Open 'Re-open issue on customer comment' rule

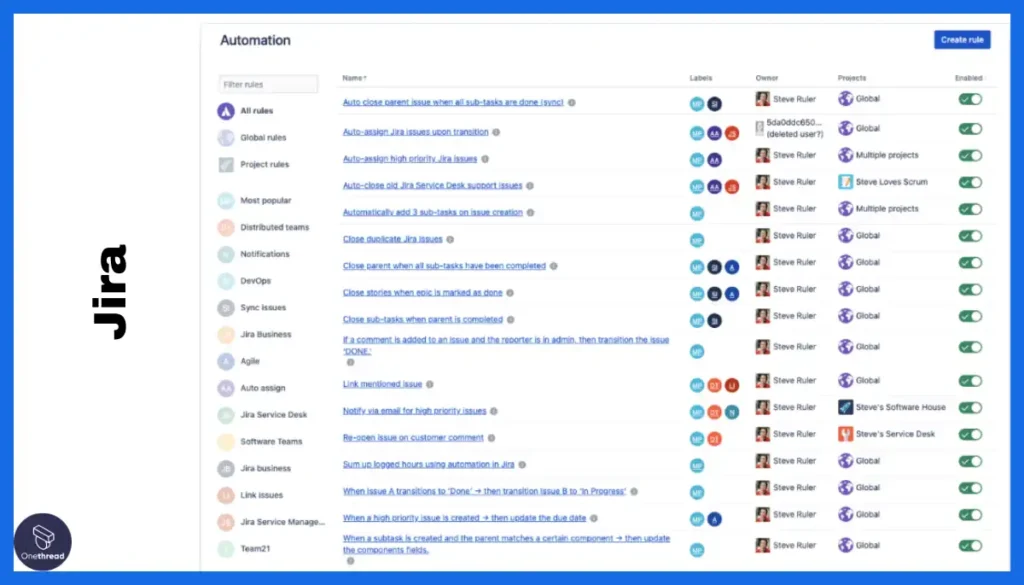pyautogui.click(x=413, y=437)
